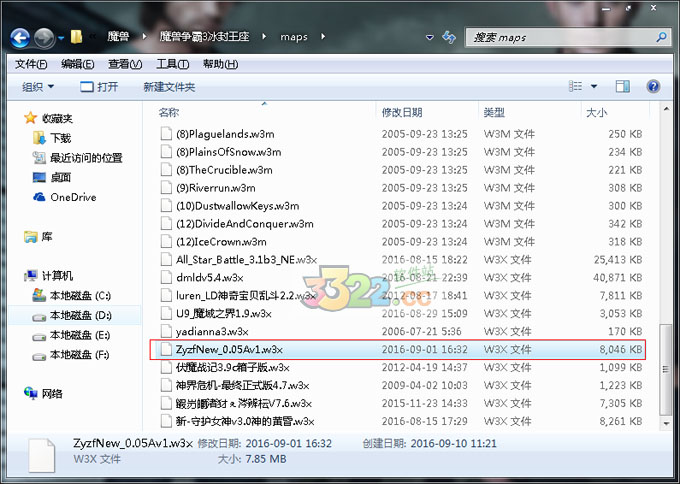The width and height of the screenshot is (680, 484).
Task: Refresh the folder with the refresh icon
Action: coord(449,37)
